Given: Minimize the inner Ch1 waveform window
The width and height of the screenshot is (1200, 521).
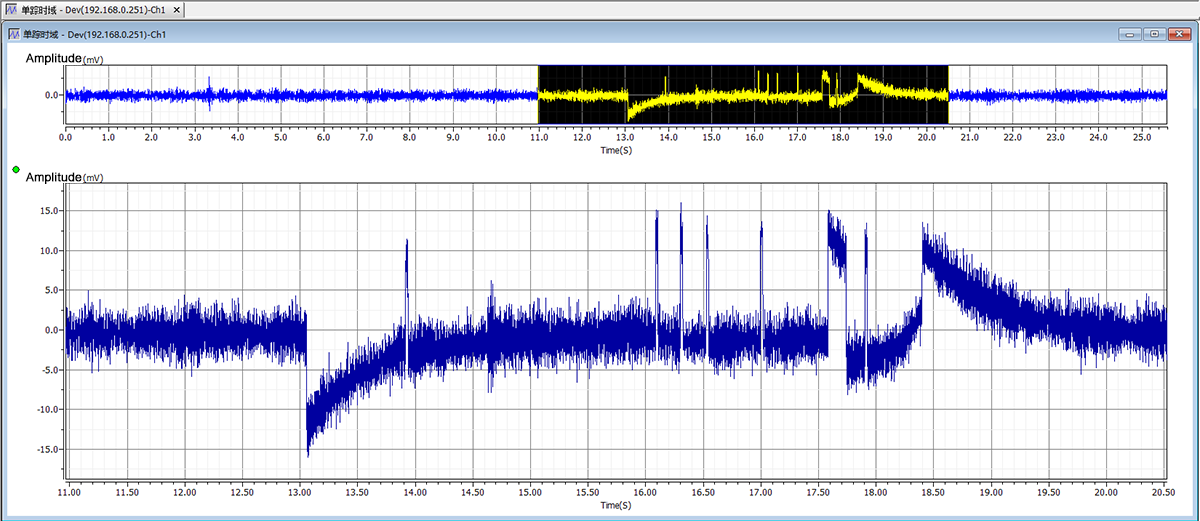Looking at the screenshot, I should click(1132, 34).
